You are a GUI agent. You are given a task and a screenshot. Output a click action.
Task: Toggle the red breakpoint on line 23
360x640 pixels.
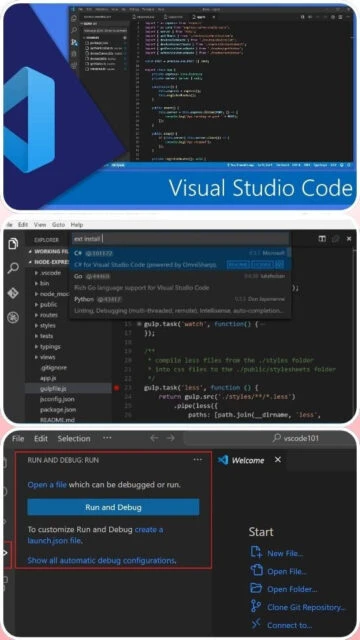pyautogui.click(x=117, y=388)
